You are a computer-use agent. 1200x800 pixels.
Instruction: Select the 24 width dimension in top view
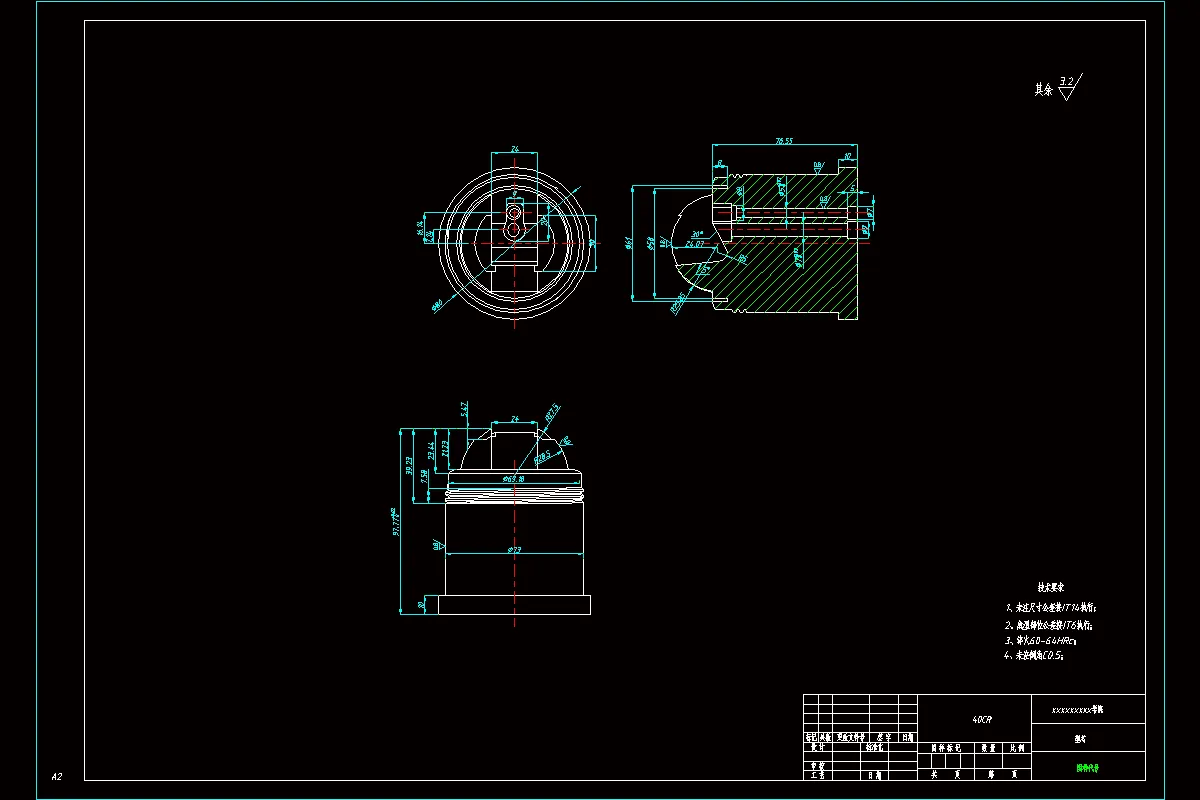pyautogui.click(x=515, y=149)
